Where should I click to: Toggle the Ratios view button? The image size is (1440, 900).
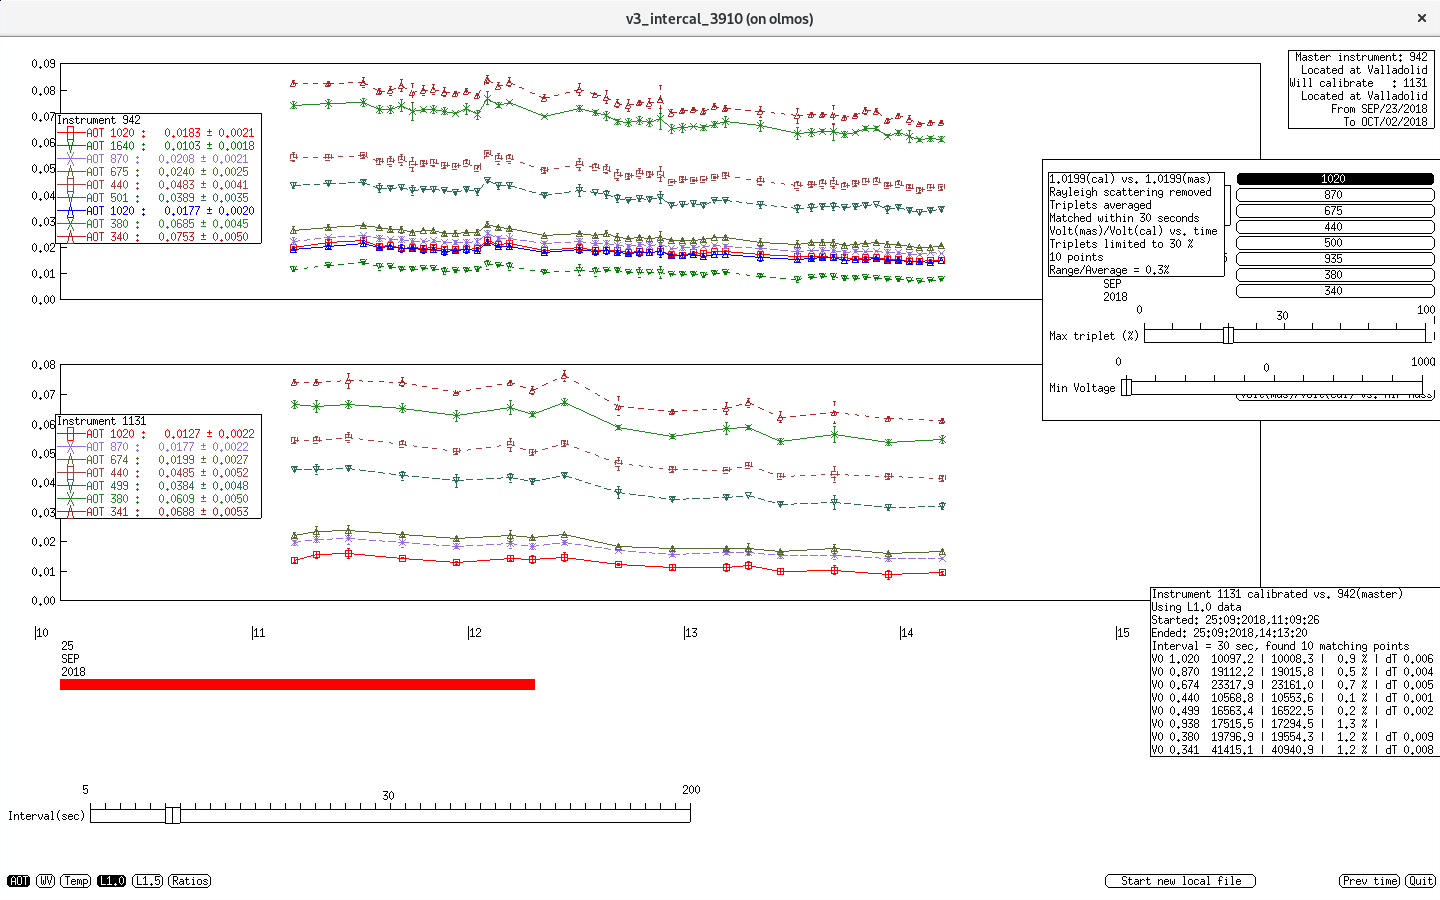tap(190, 881)
